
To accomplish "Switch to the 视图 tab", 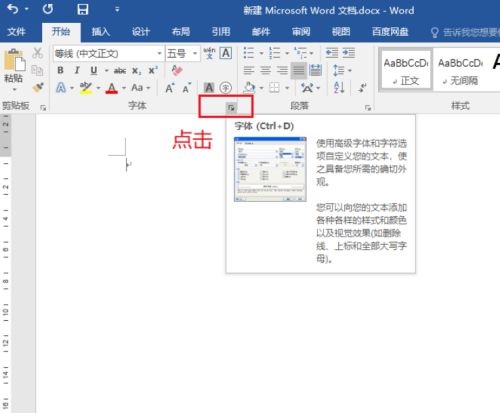I will click(341, 32).
